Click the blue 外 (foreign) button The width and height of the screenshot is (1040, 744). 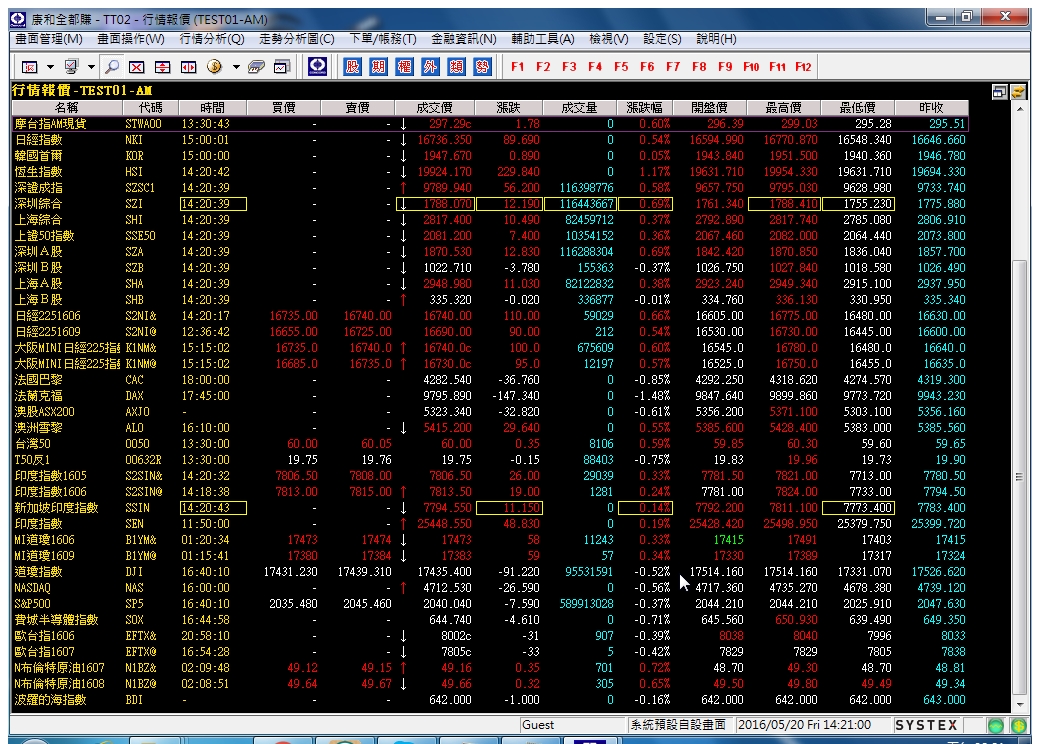430,66
